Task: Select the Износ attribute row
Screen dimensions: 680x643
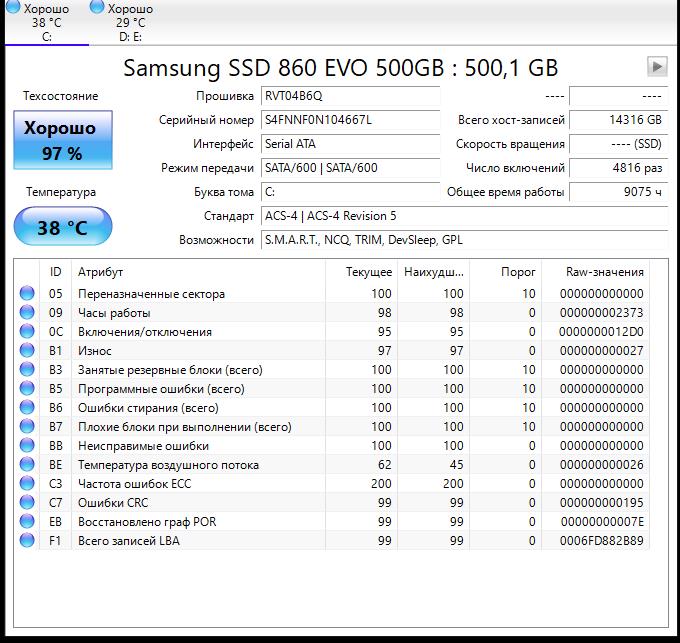Action: coord(332,351)
